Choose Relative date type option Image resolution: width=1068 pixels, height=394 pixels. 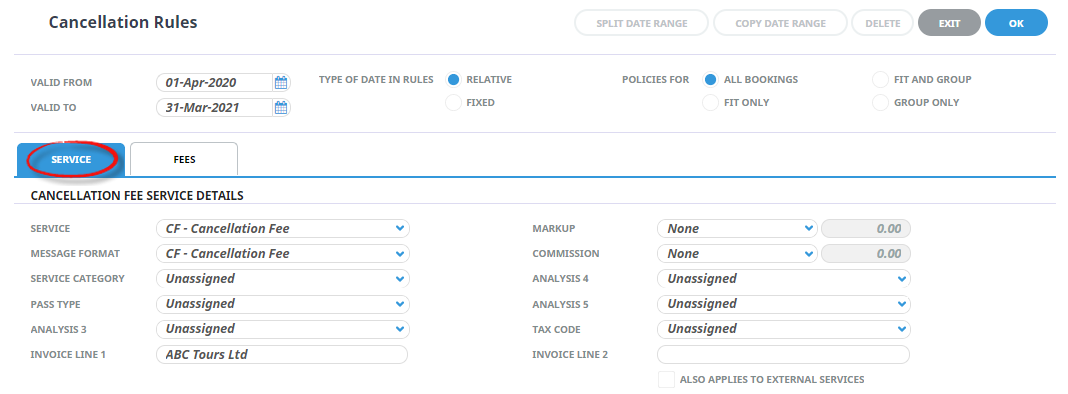[x=453, y=80]
